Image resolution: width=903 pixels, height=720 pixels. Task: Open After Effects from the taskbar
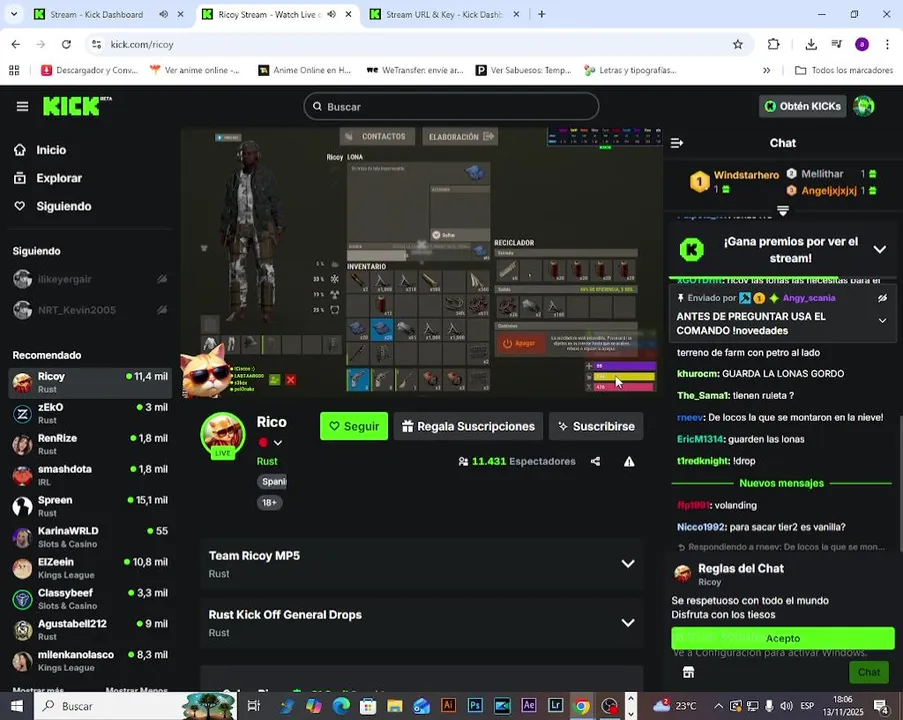coord(529,706)
